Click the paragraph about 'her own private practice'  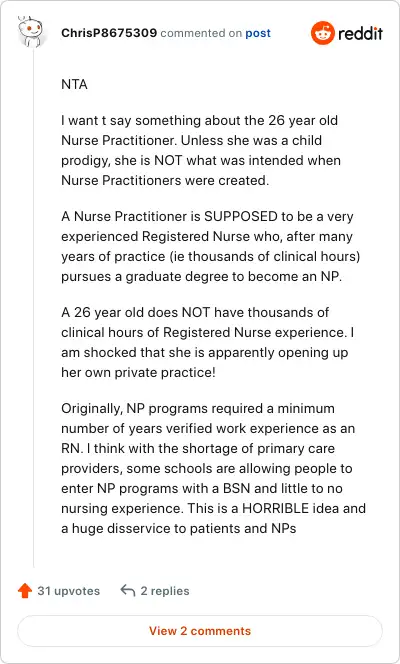pyautogui.click(x=209, y=342)
